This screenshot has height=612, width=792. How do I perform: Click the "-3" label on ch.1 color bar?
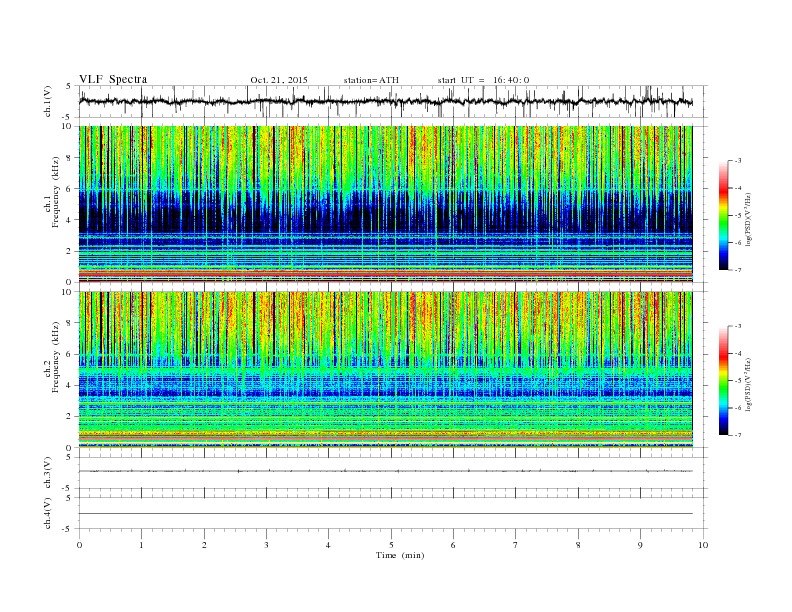[738, 161]
